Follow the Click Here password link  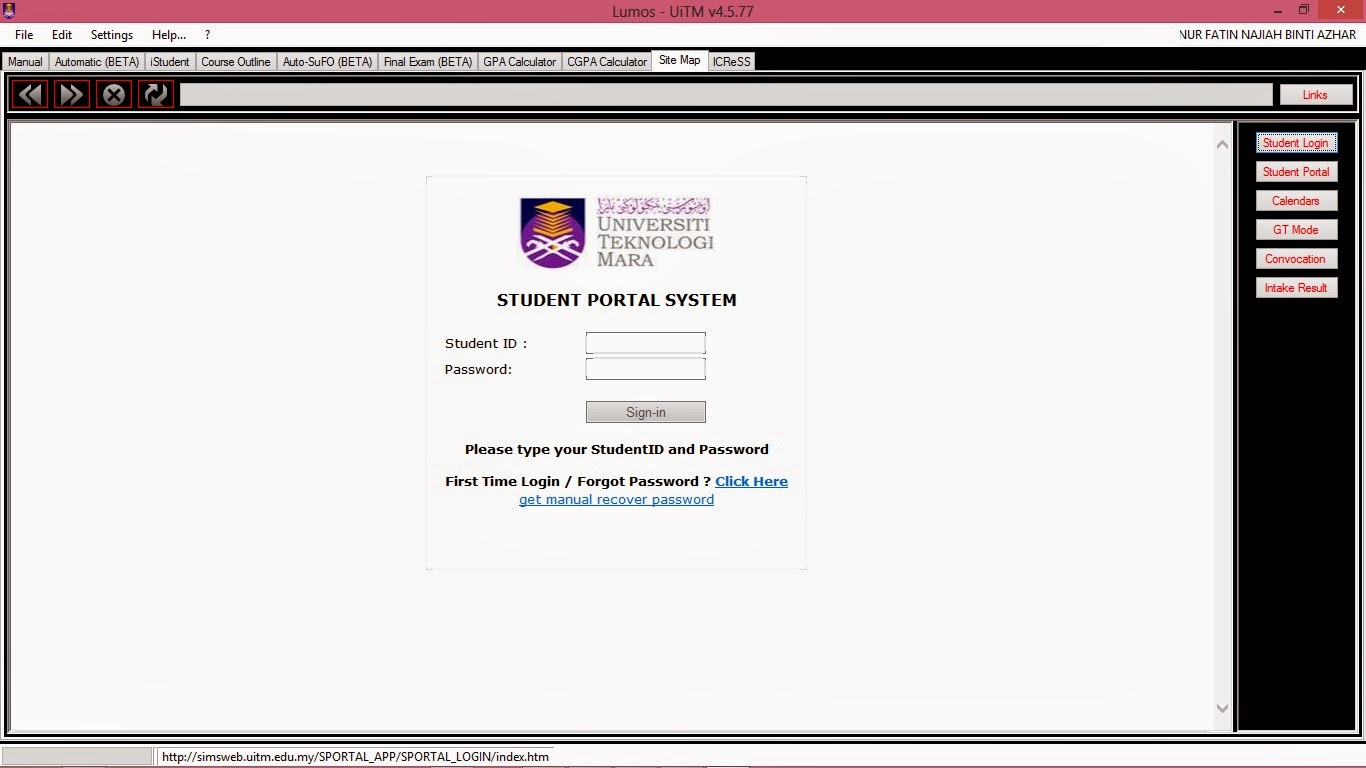pyautogui.click(x=751, y=481)
